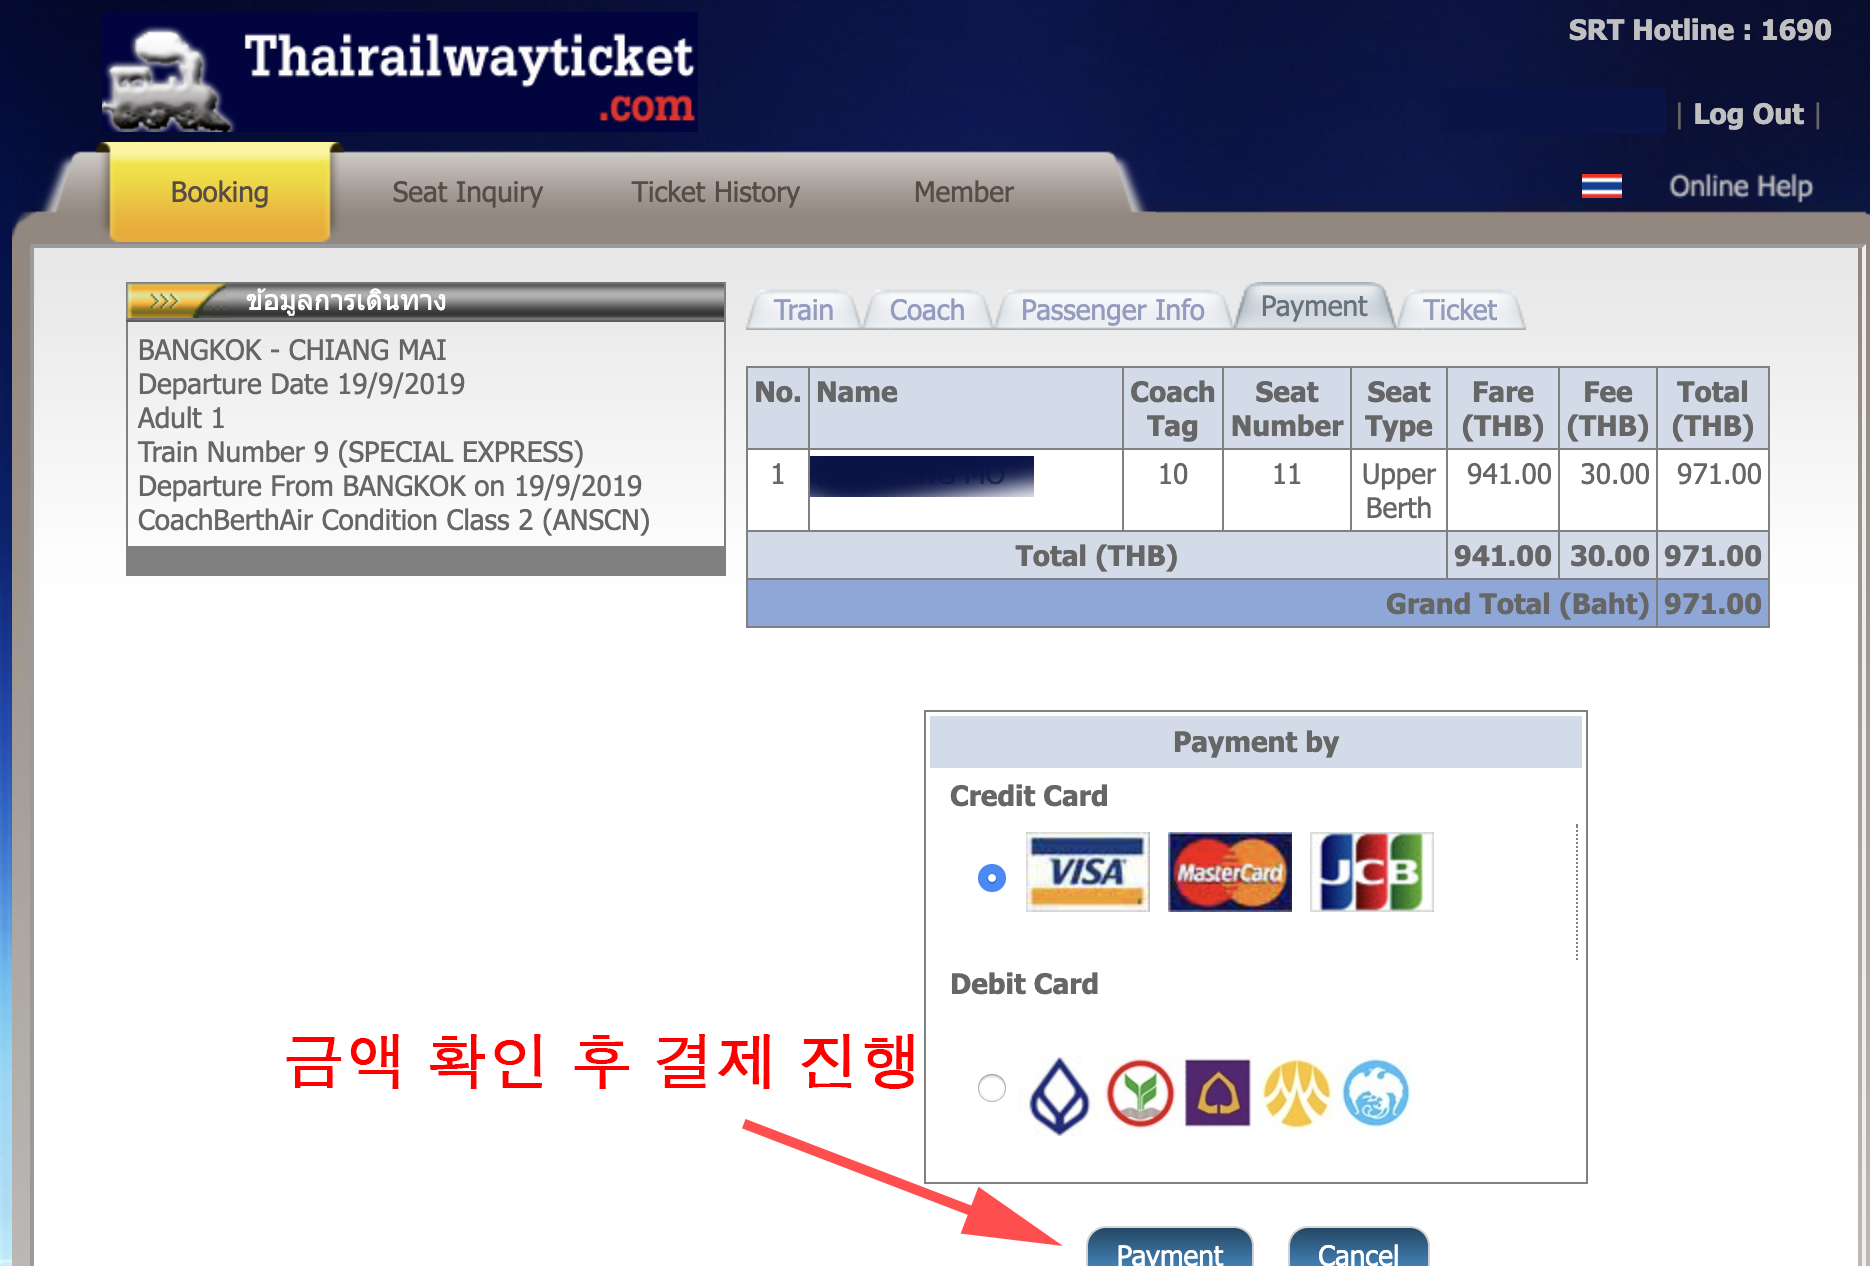Click the MasterCard logo
Image resolution: width=1870 pixels, height=1266 pixels.
tap(1230, 872)
